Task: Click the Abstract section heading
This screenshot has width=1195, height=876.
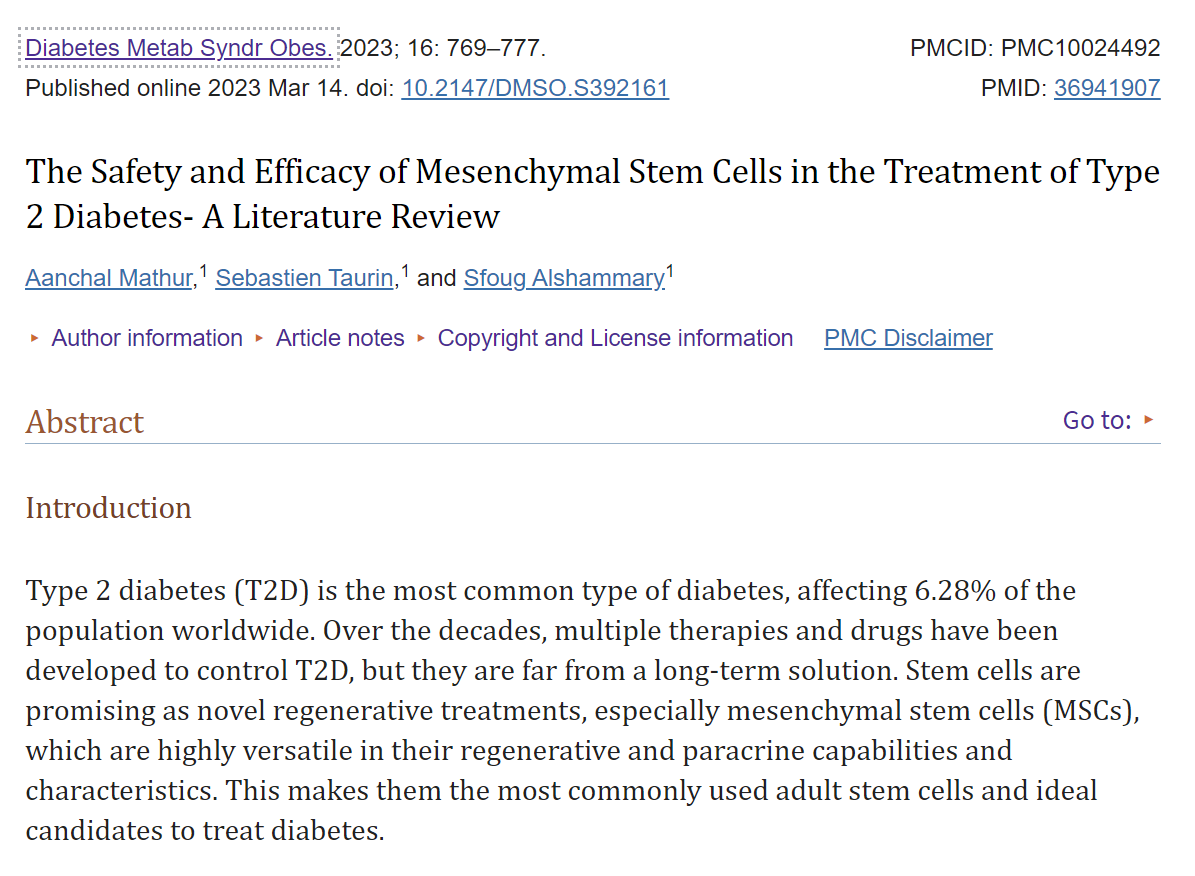Action: (85, 422)
